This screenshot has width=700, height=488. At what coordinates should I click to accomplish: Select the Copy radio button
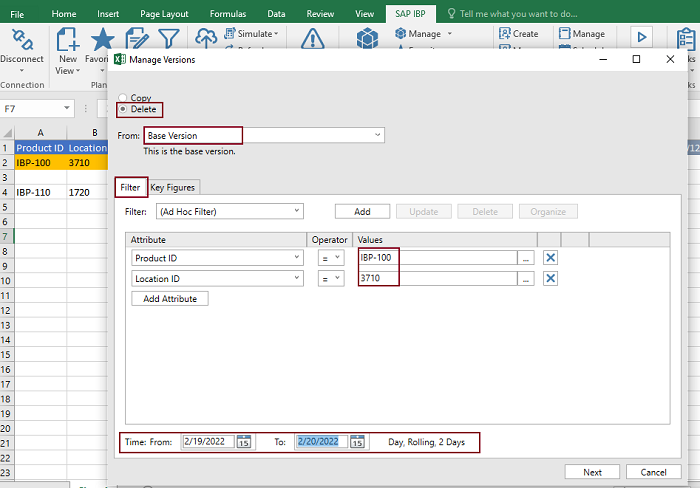pos(122,97)
